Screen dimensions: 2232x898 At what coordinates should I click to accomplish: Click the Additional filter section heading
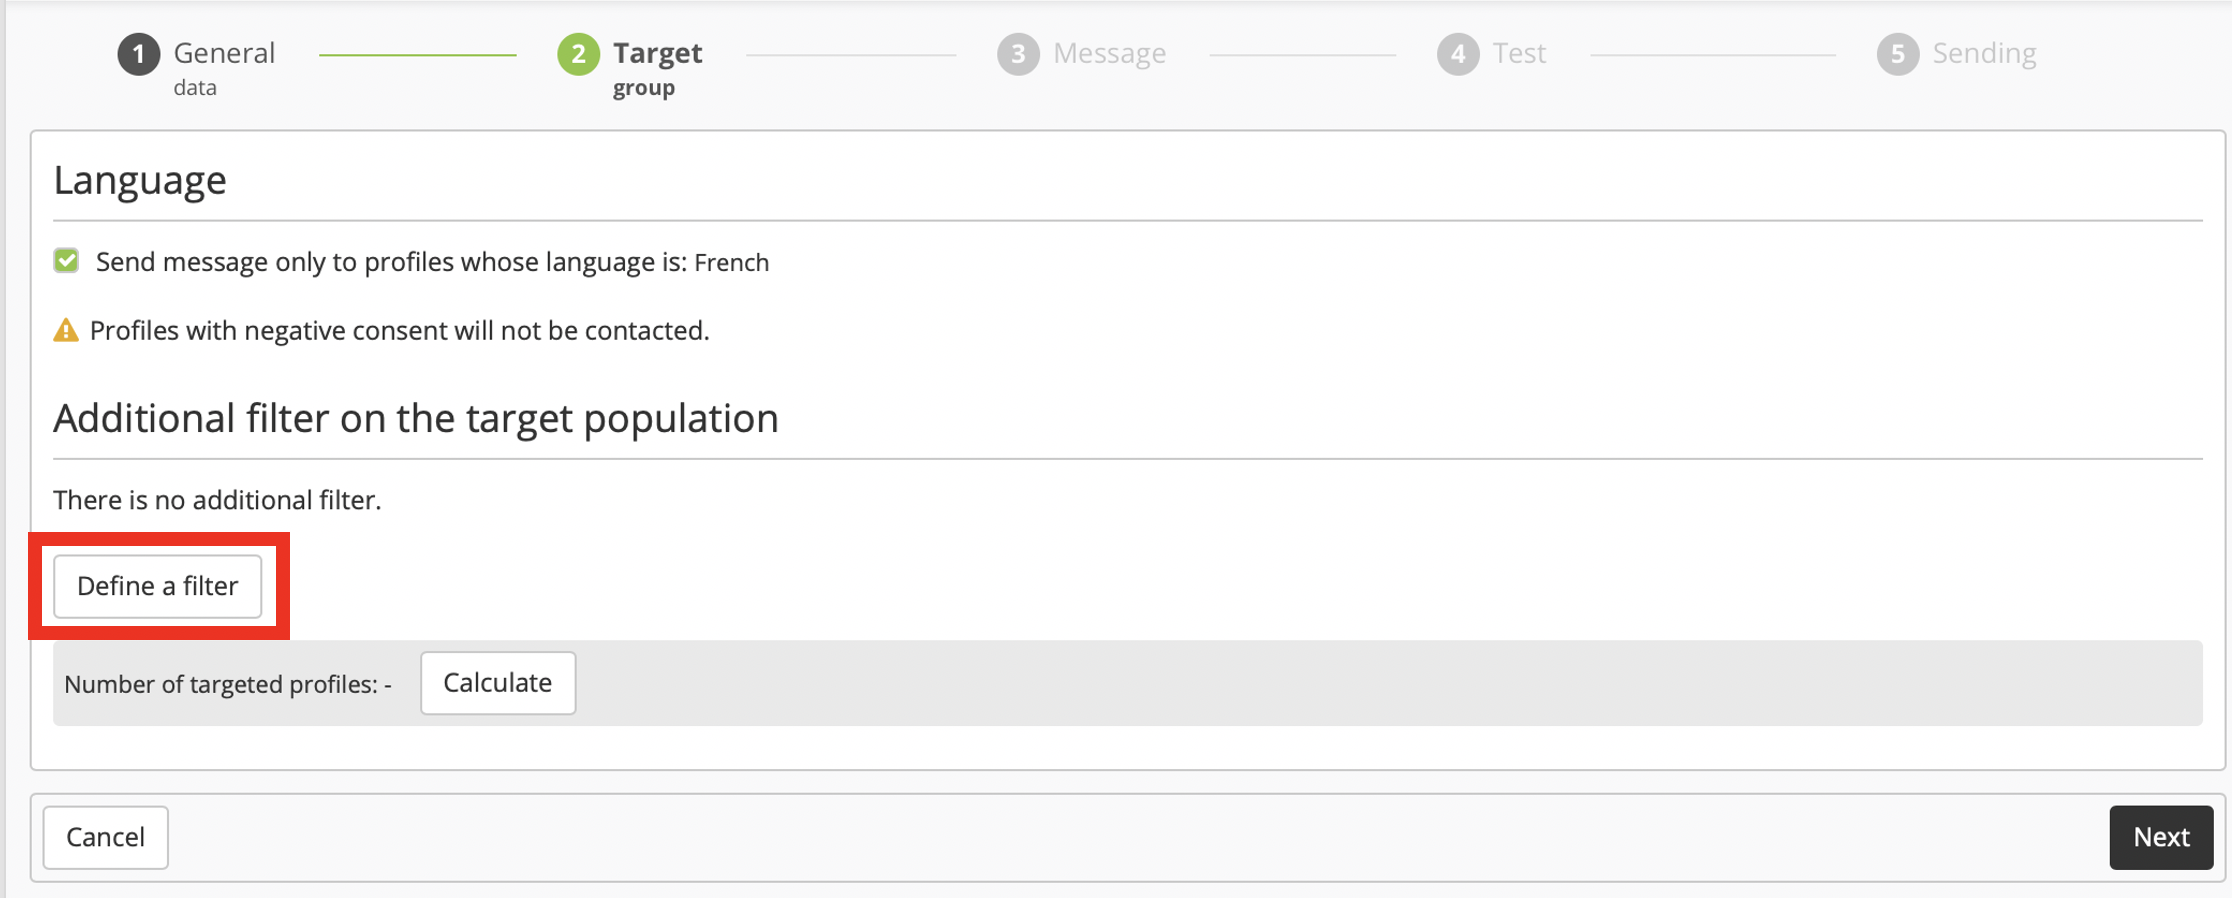[x=416, y=418]
